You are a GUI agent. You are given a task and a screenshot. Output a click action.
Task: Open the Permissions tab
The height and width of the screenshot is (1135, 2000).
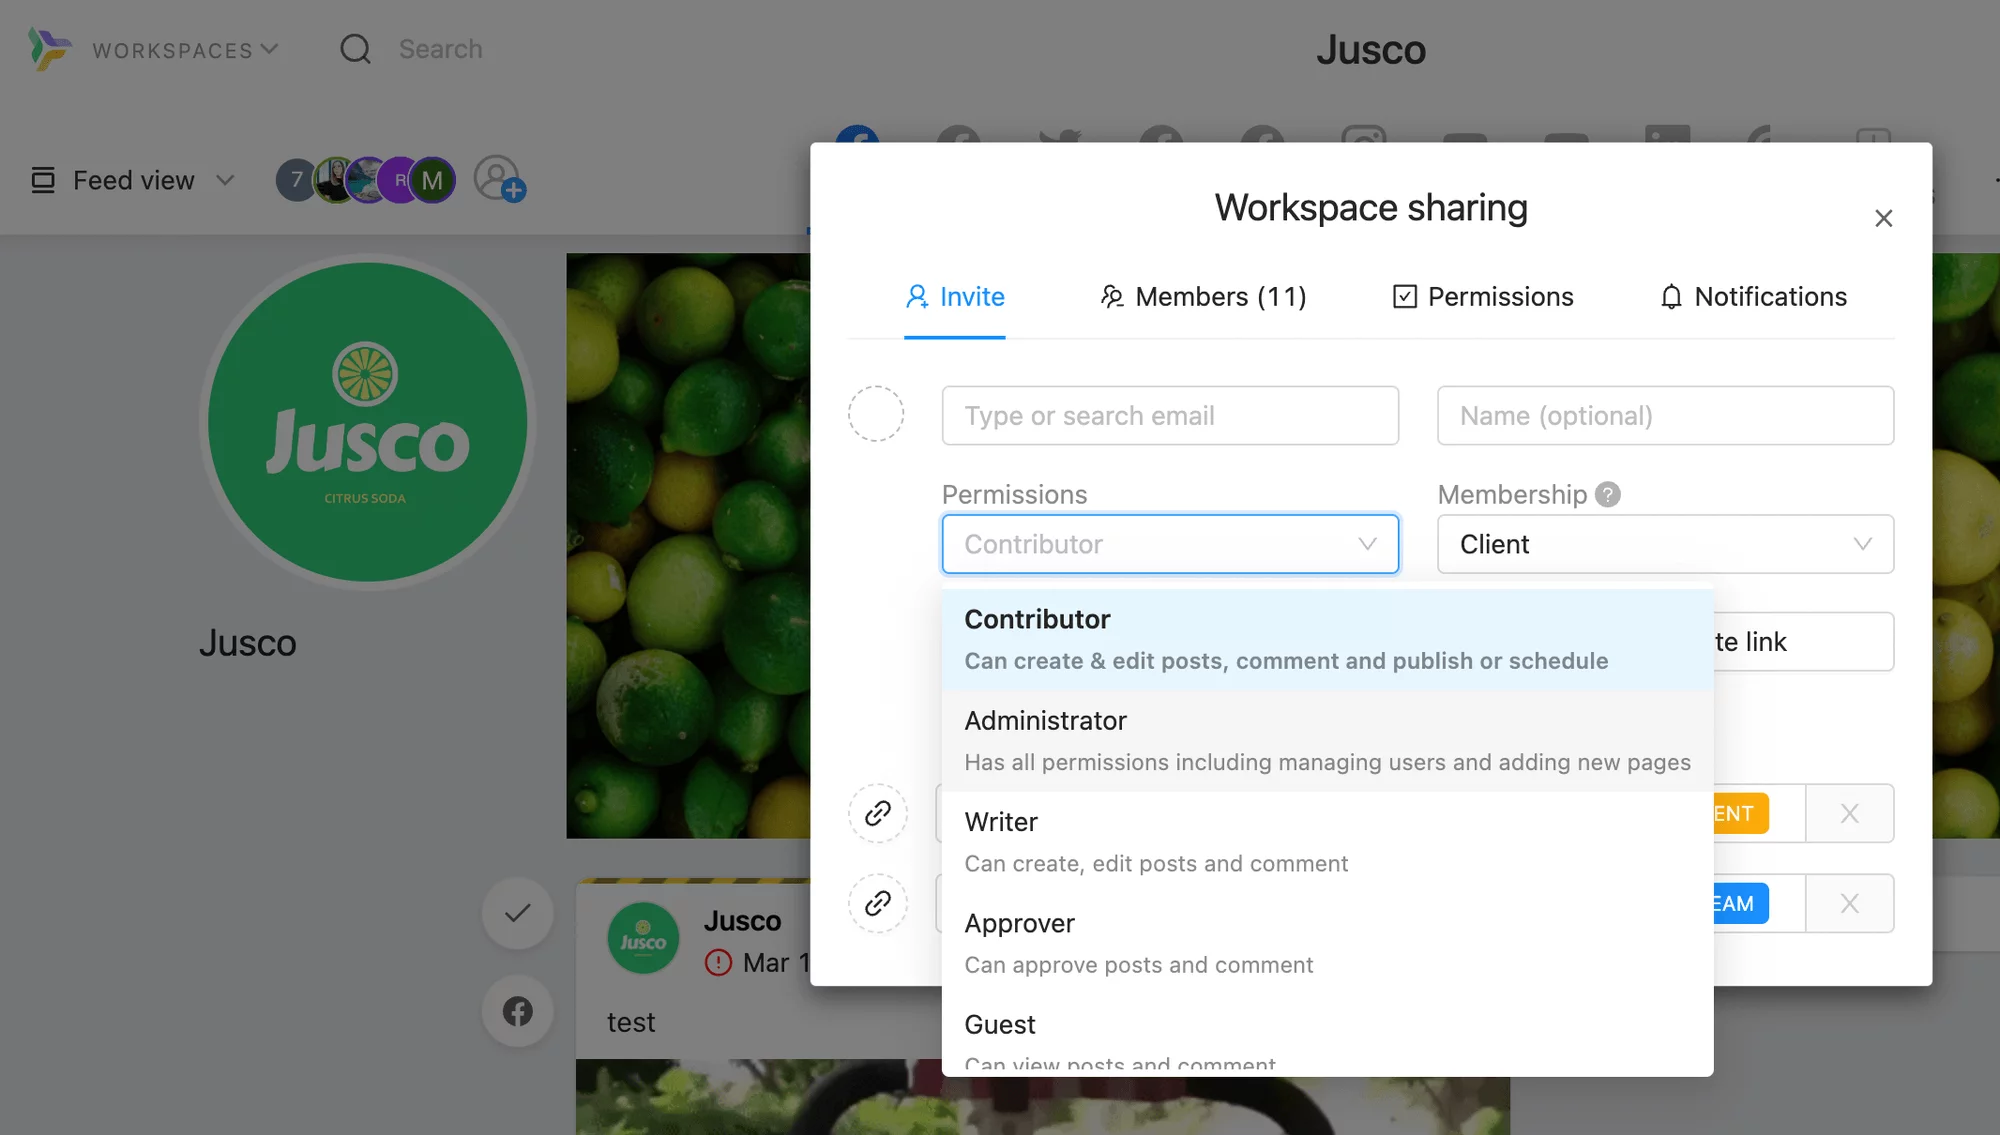pyautogui.click(x=1484, y=297)
